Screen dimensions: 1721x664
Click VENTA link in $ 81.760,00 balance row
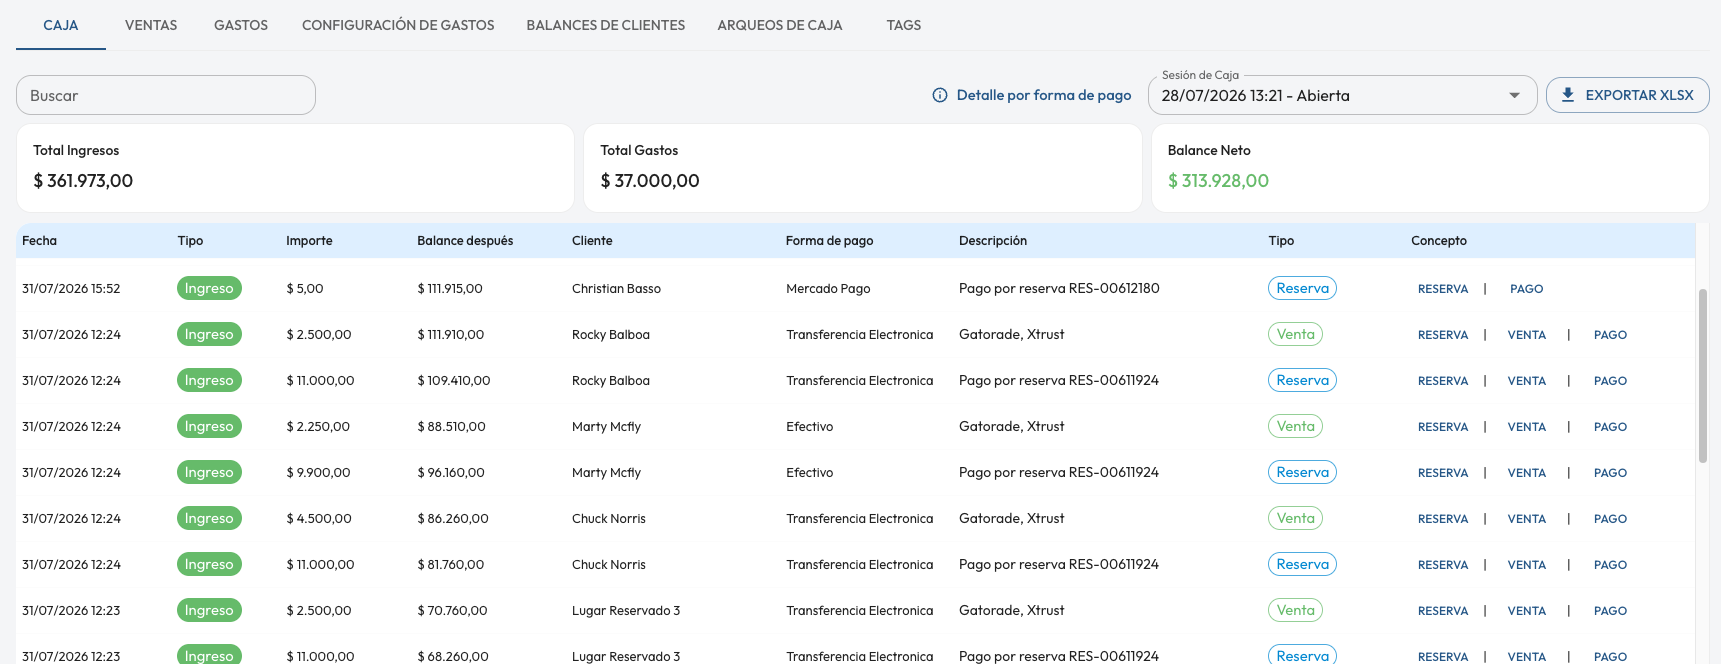click(x=1526, y=565)
